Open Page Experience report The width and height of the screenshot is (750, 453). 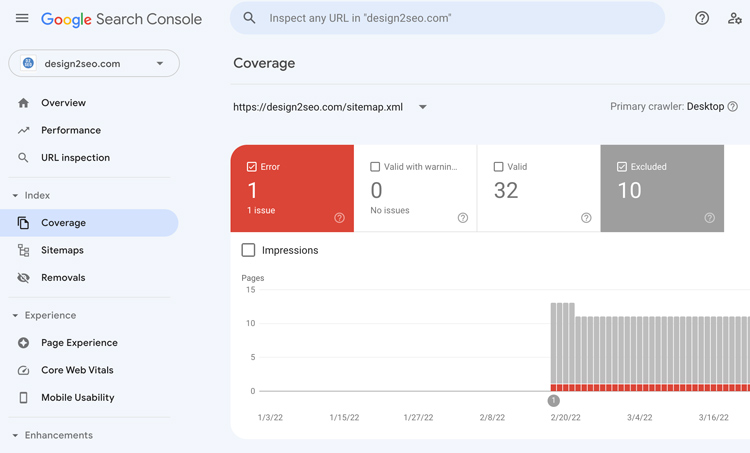tap(79, 343)
